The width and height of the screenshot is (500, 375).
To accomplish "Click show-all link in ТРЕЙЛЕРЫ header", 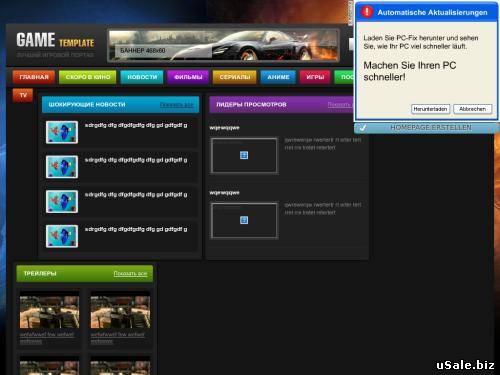I will [130, 274].
